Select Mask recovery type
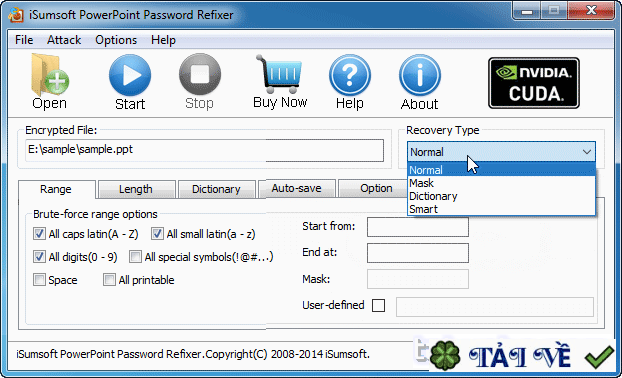This screenshot has width=622, height=378. pyautogui.click(x=501, y=183)
